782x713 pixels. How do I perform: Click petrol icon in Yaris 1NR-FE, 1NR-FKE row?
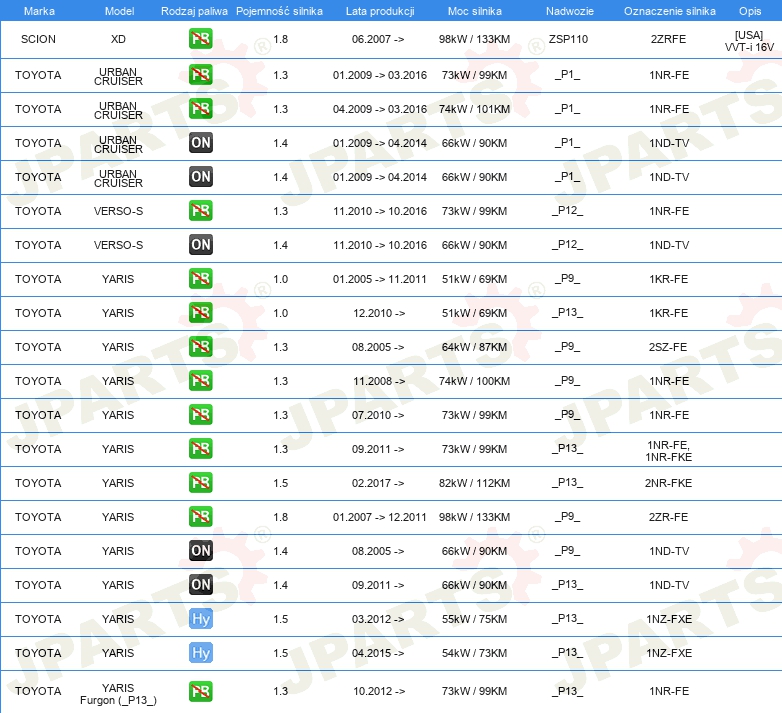pos(201,449)
